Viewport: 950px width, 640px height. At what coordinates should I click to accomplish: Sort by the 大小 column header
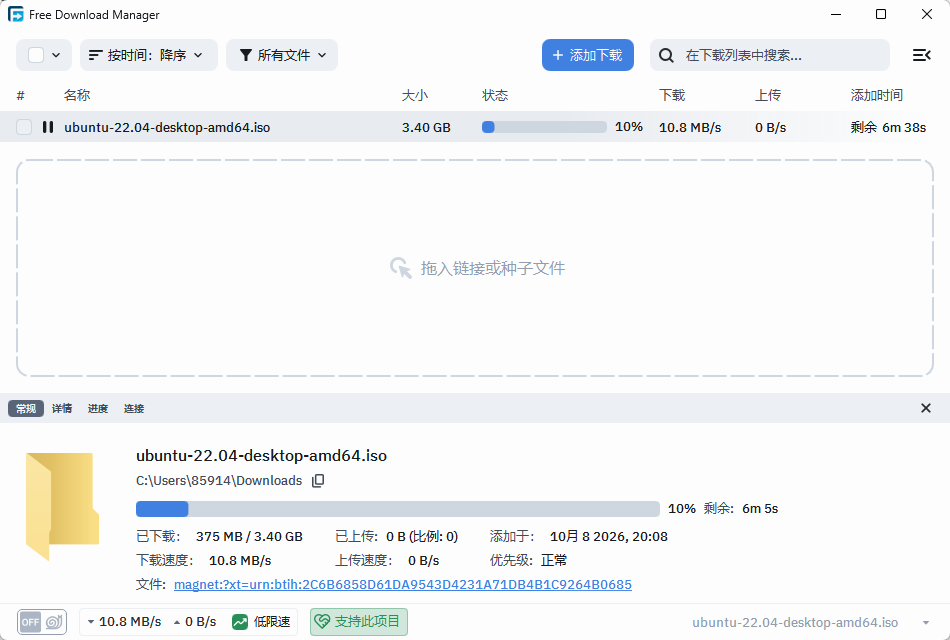pos(415,95)
